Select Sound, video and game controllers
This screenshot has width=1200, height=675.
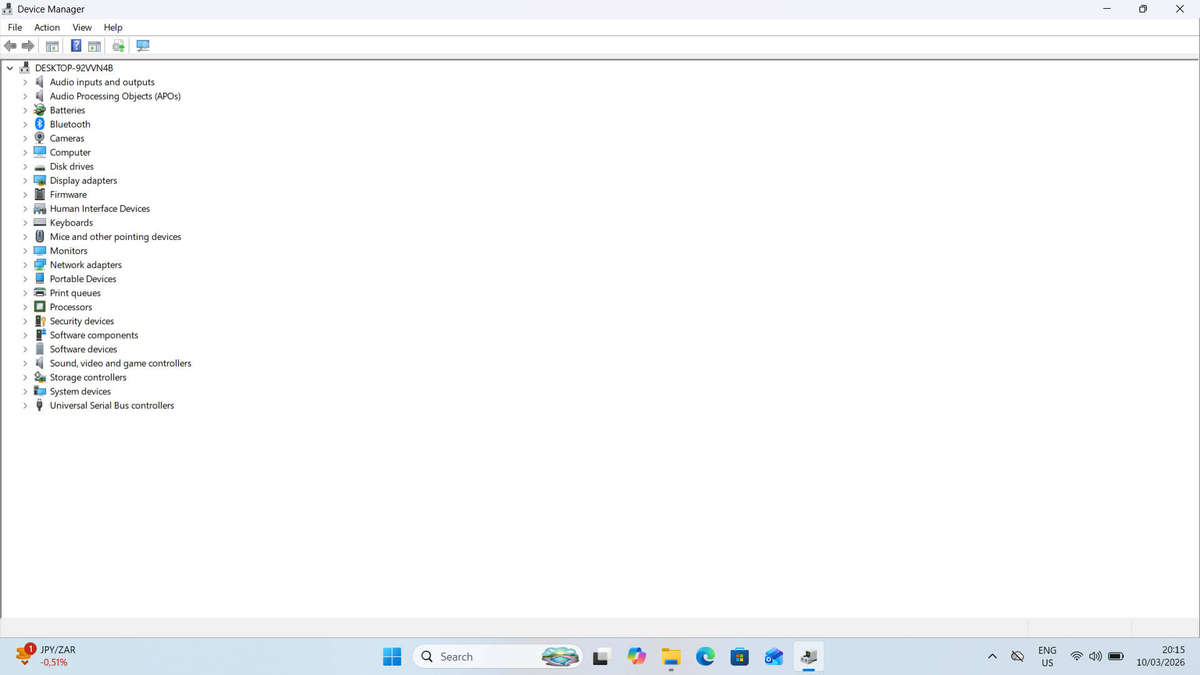tap(120, 363)
